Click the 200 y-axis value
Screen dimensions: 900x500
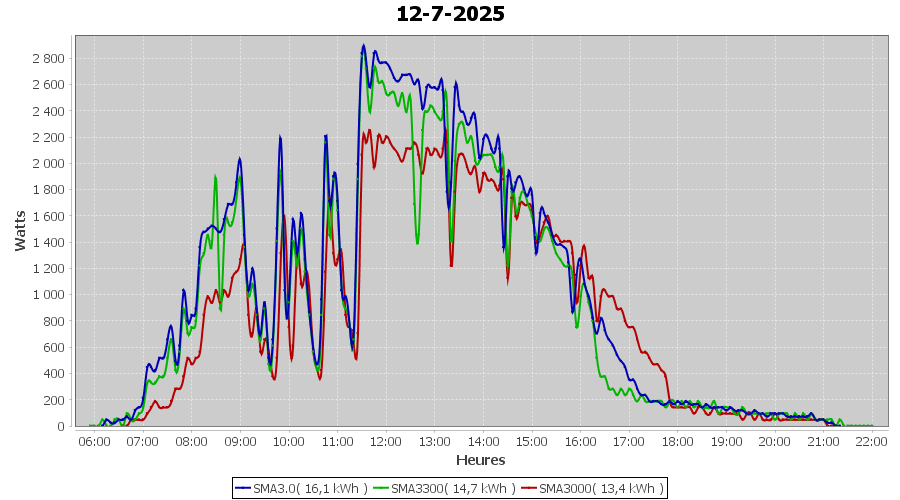coord(53,400)
